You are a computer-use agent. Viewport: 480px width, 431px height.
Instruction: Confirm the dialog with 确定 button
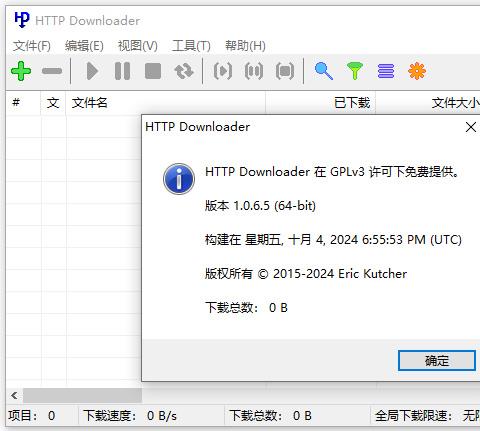click(x=437, y=360)
